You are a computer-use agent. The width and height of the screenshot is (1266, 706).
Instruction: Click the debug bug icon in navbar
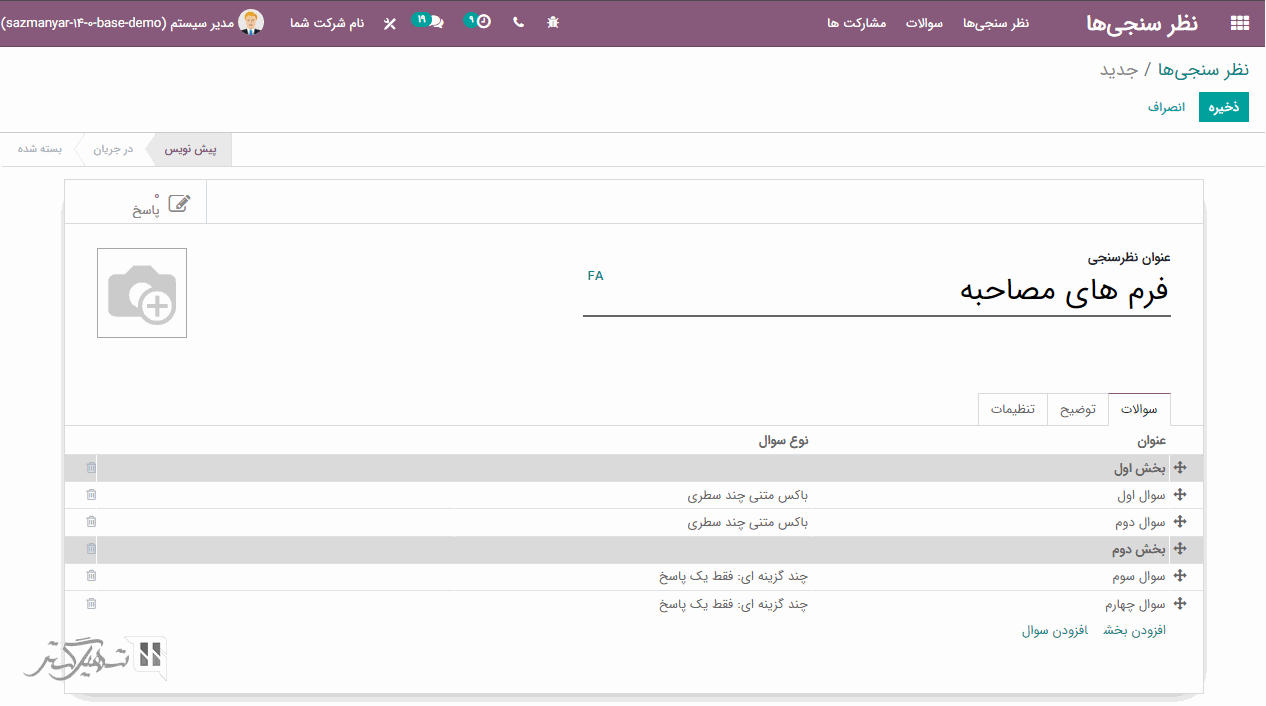[553, 22]
